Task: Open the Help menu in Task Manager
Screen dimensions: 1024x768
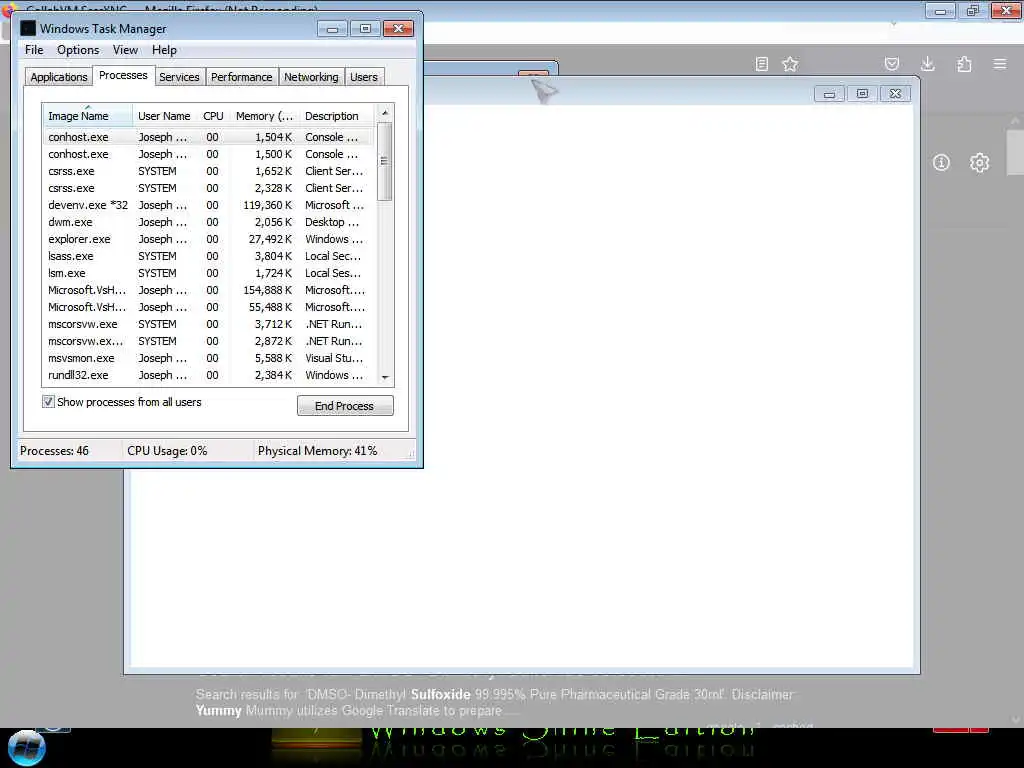Action: tap(164, 50)
